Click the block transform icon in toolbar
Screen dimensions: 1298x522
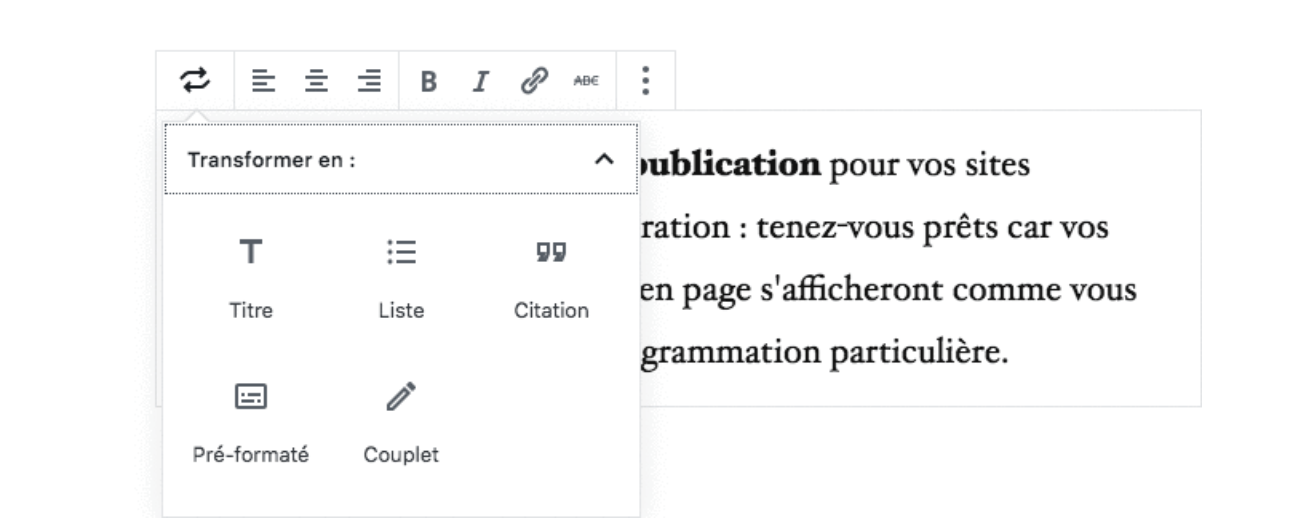195,80
